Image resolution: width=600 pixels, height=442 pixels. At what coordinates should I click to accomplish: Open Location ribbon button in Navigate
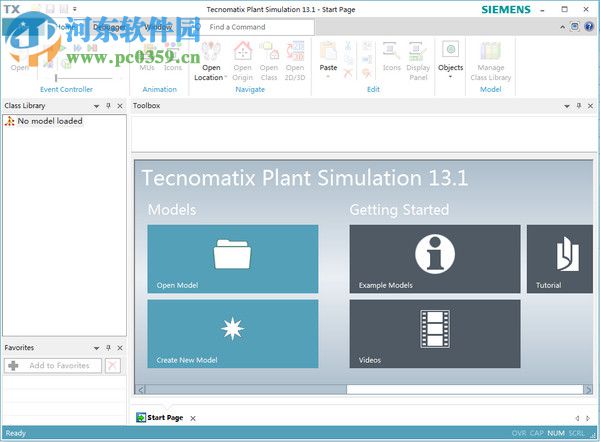tap(210, 62)
